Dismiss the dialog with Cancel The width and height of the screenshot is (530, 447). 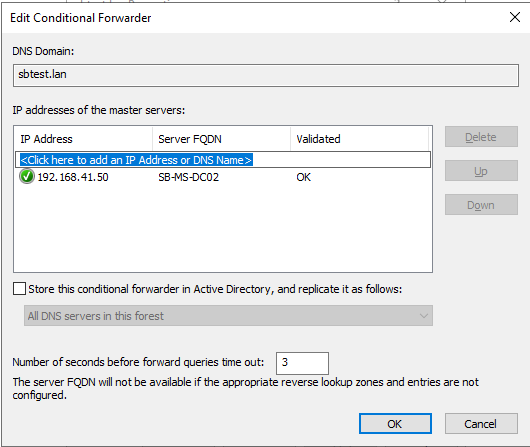click(481, 424)
